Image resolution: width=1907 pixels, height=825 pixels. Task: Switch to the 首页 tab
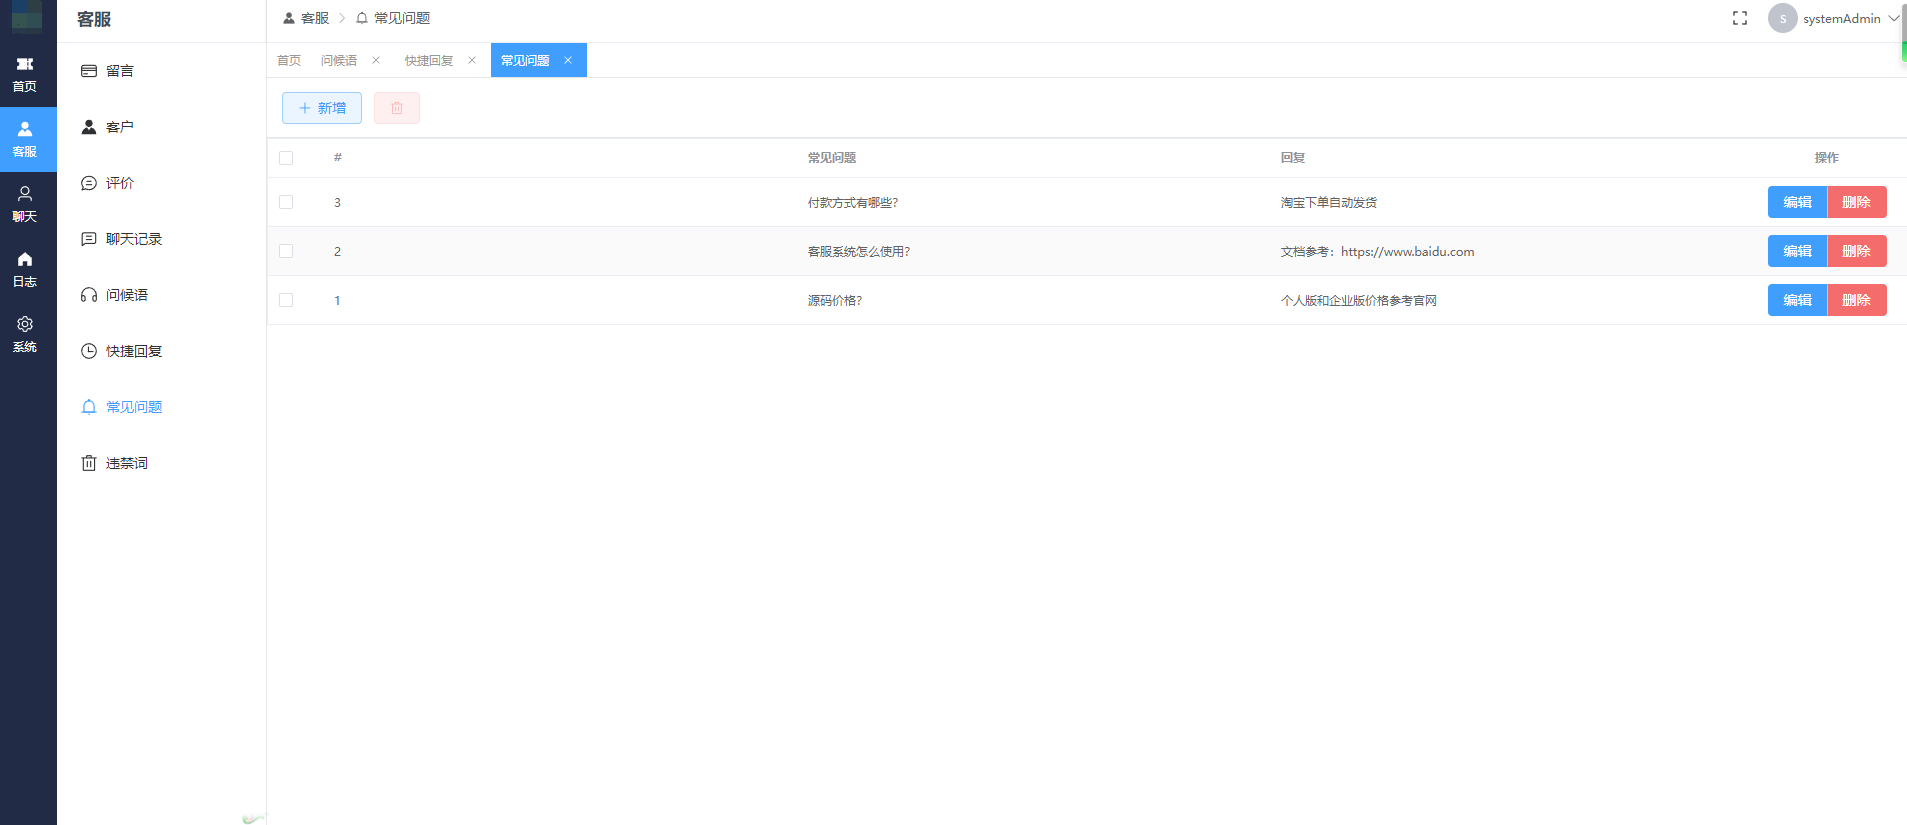point(289,60)
